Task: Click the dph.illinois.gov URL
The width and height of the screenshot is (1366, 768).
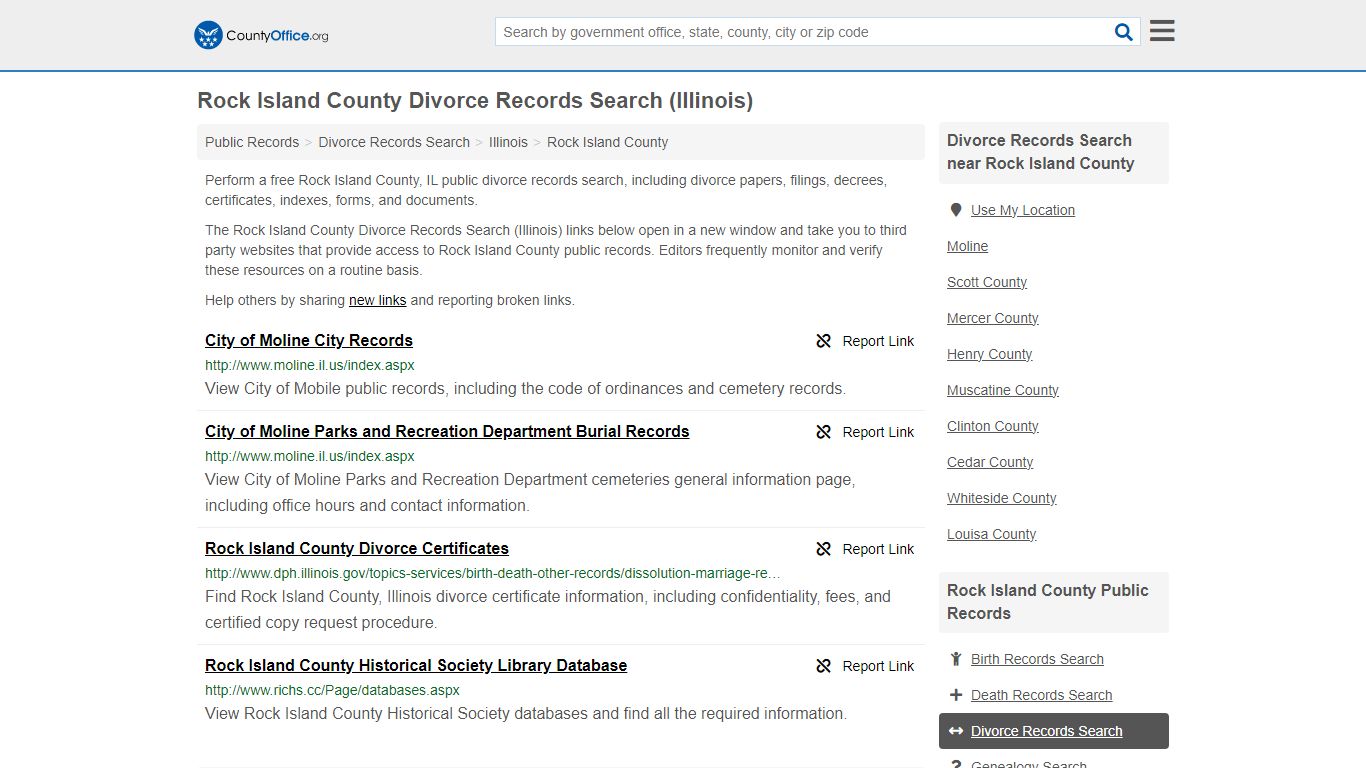Action: [493, 573]
